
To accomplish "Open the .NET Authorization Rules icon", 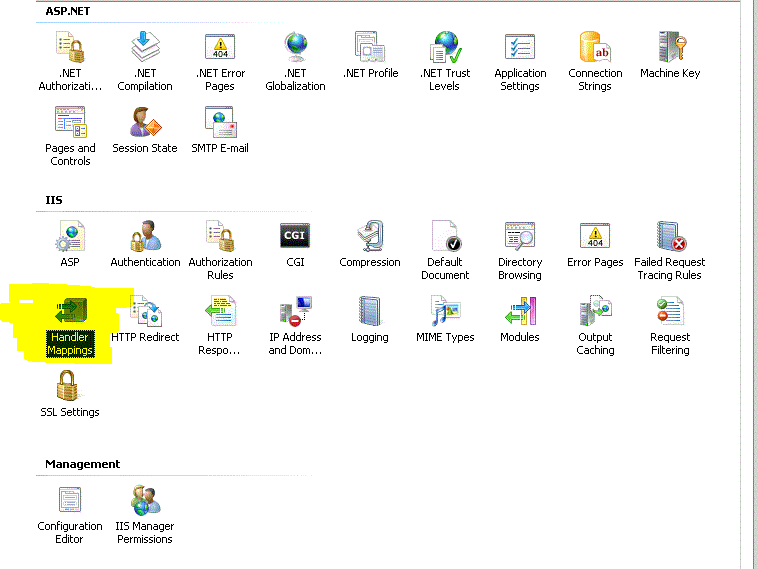I will [70, 47].
